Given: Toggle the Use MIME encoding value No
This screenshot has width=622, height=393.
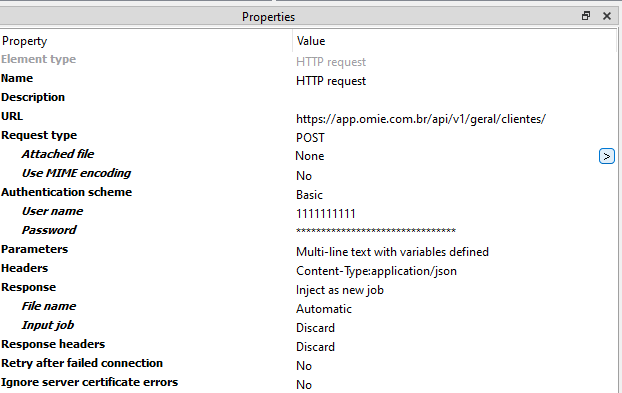Looking at the screenshot, I should [x=304, y=176].
